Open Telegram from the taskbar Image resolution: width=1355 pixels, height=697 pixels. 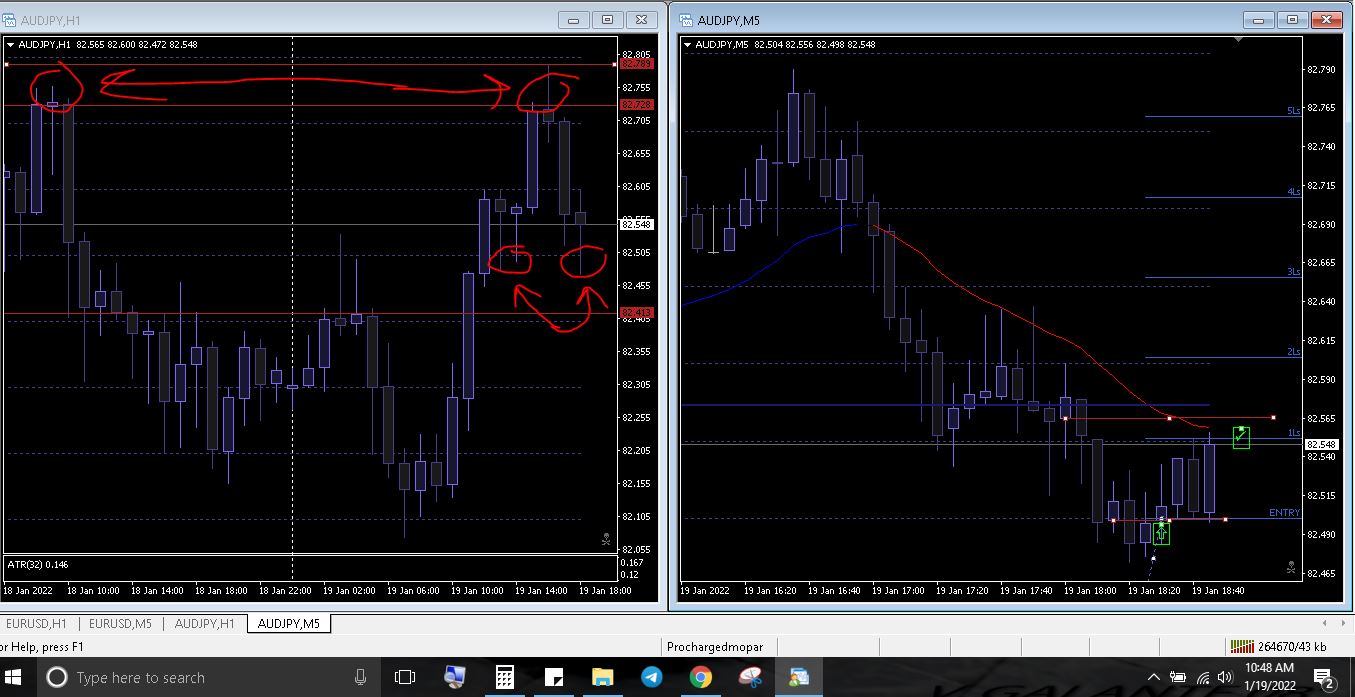(652, 677)
